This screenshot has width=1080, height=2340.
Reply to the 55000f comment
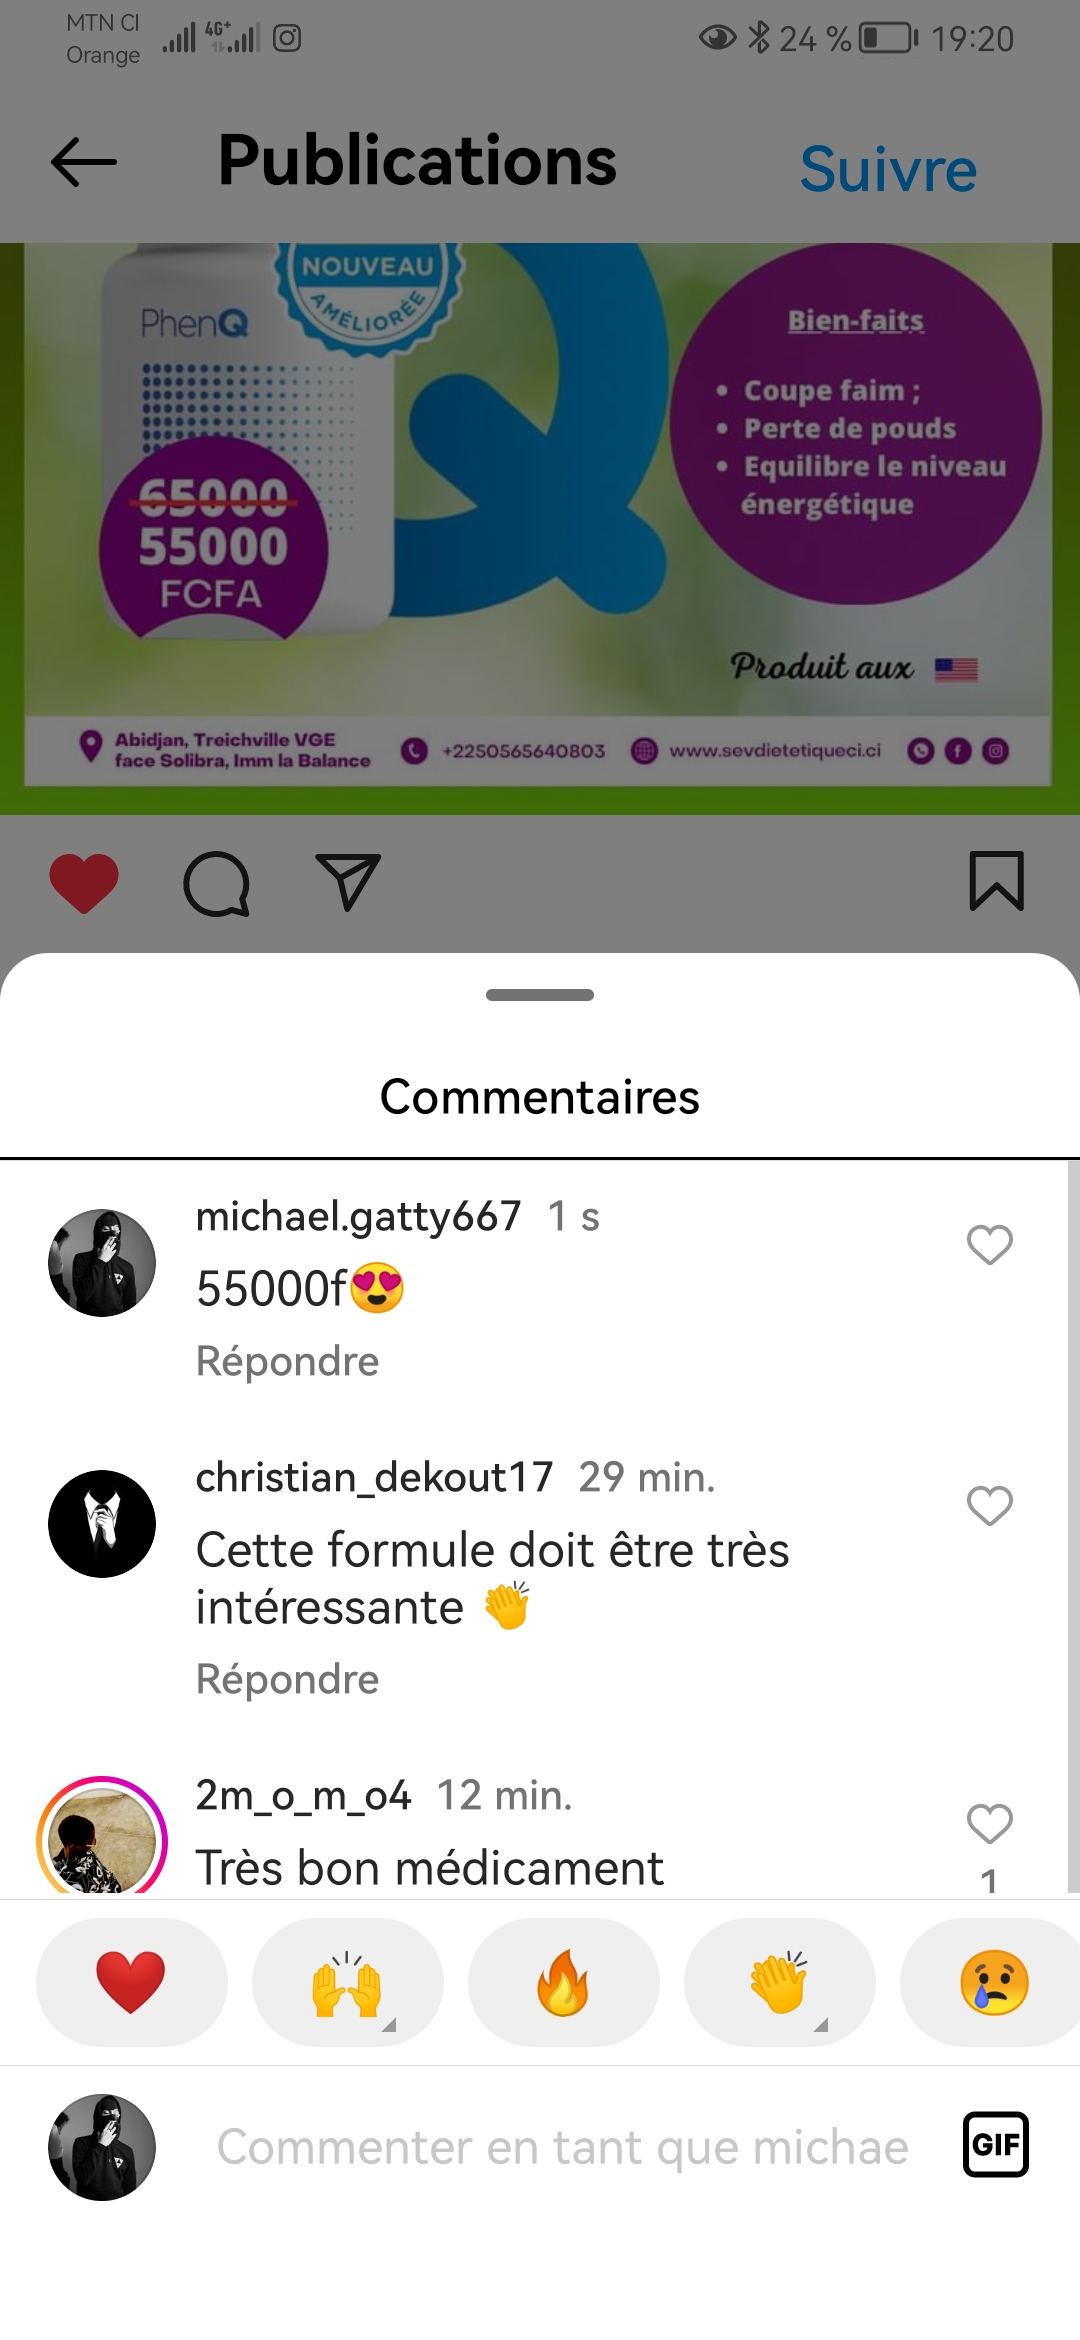pyautogui.click(x=288, y=1361)
